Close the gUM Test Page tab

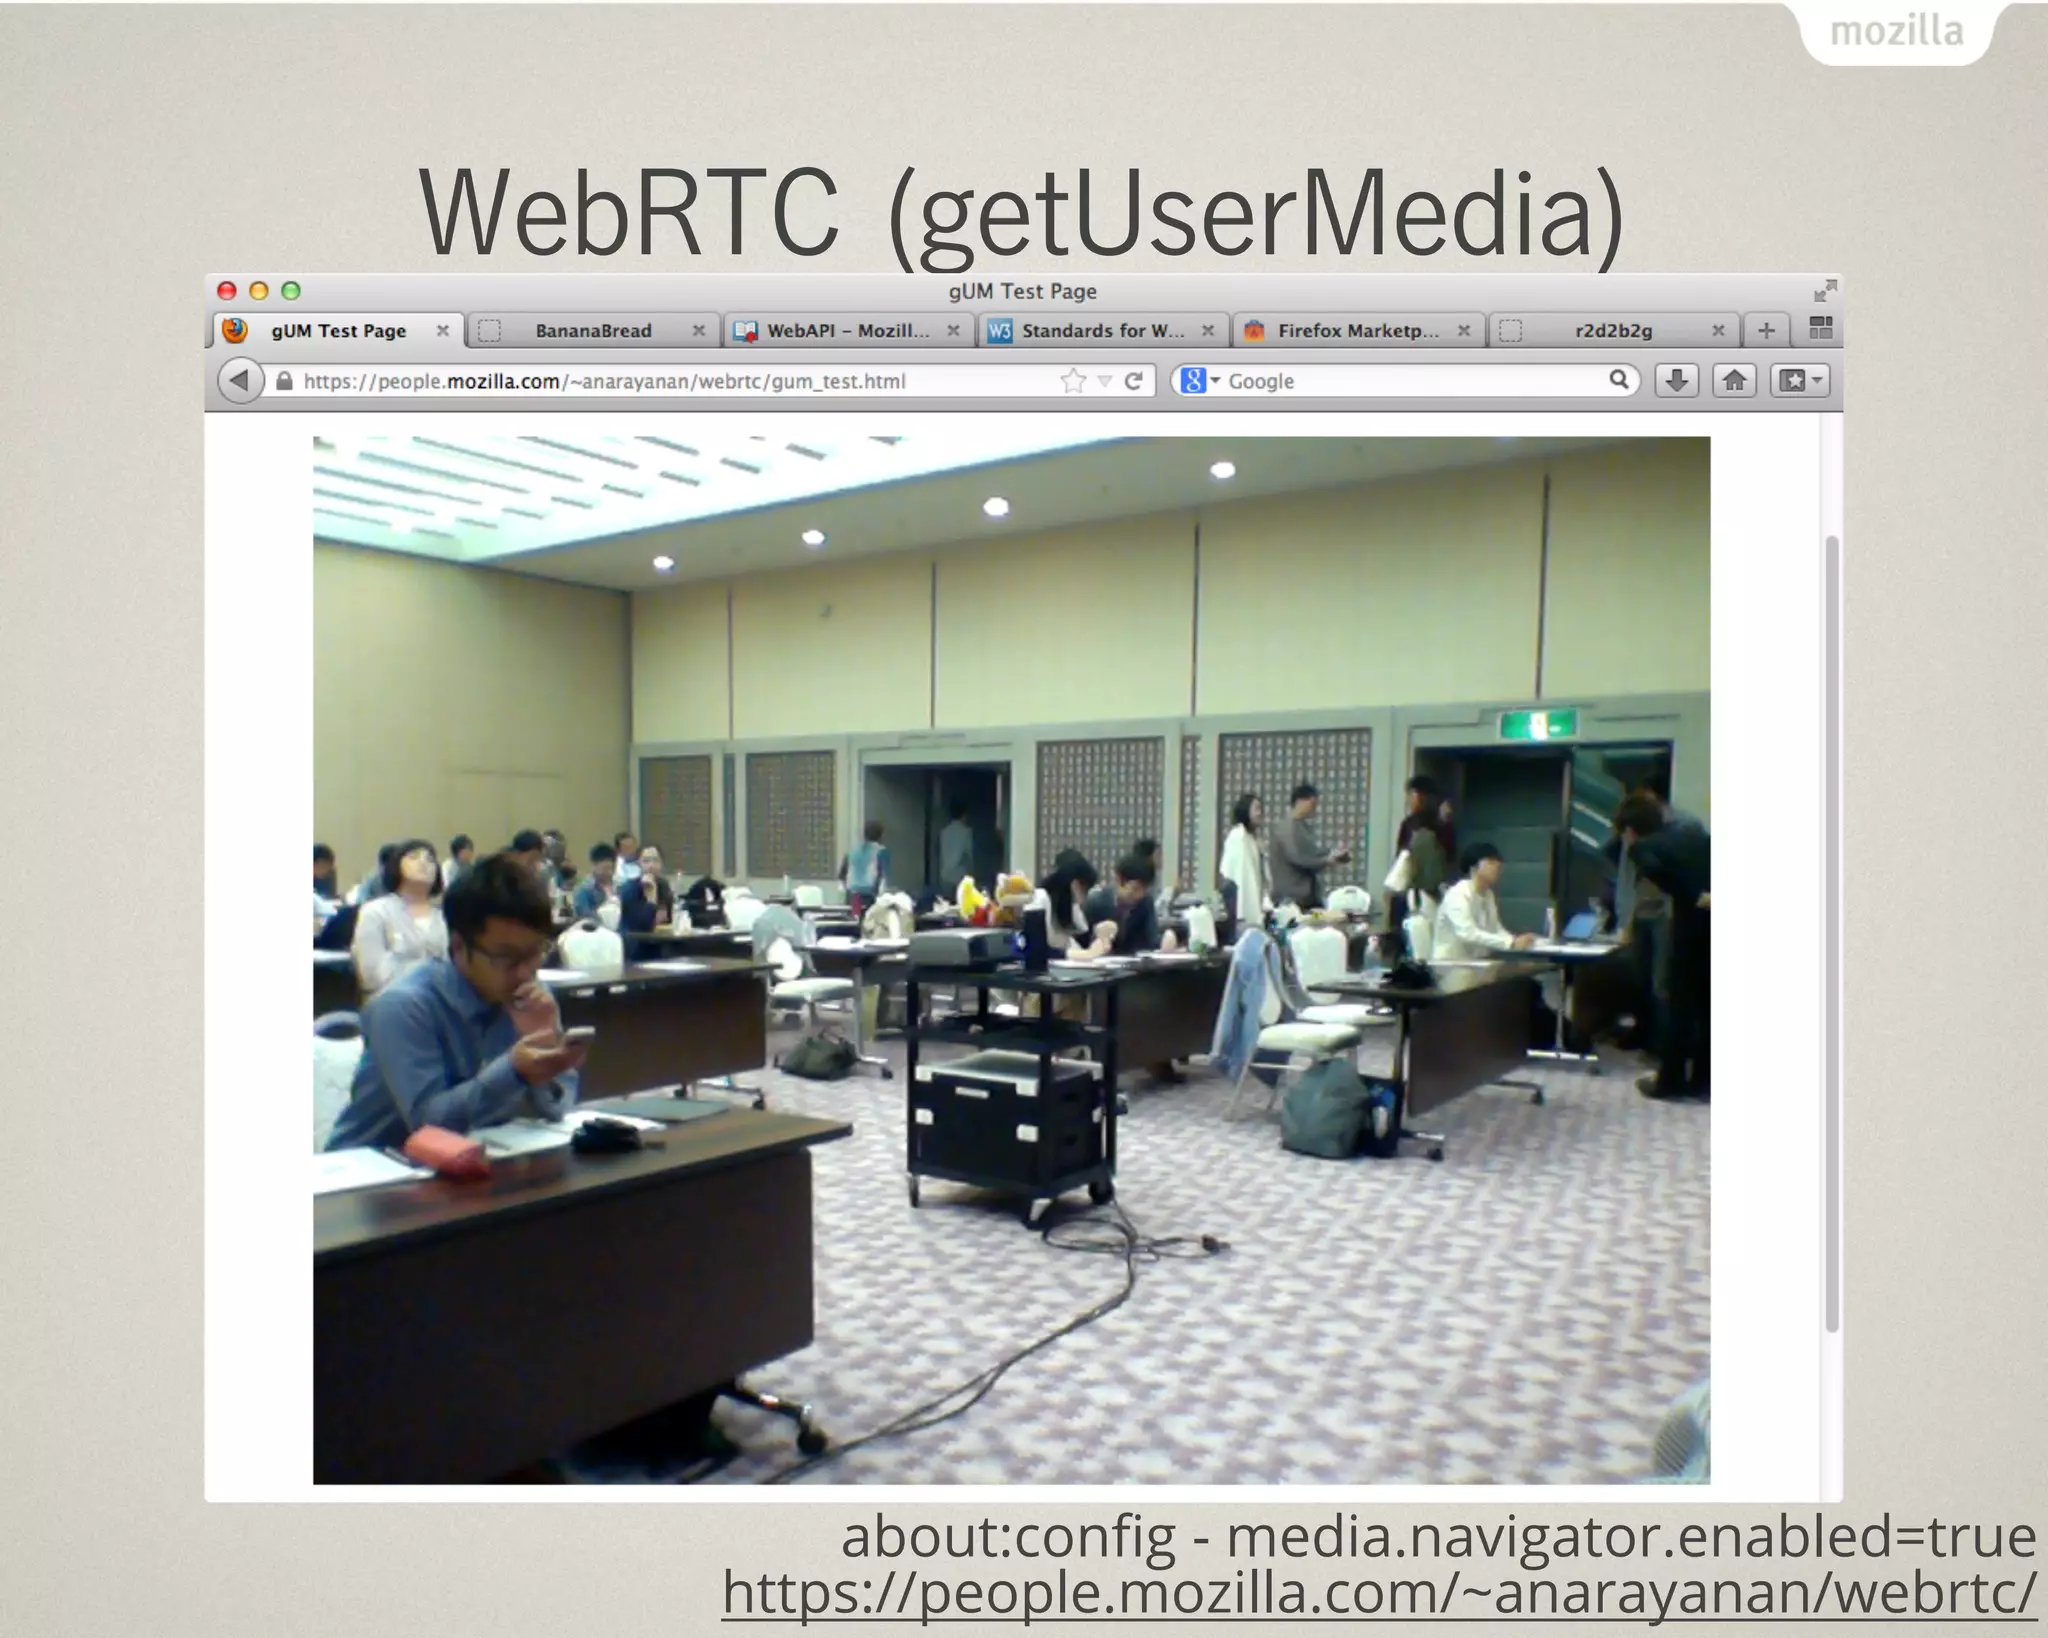[x=443, y=330]
